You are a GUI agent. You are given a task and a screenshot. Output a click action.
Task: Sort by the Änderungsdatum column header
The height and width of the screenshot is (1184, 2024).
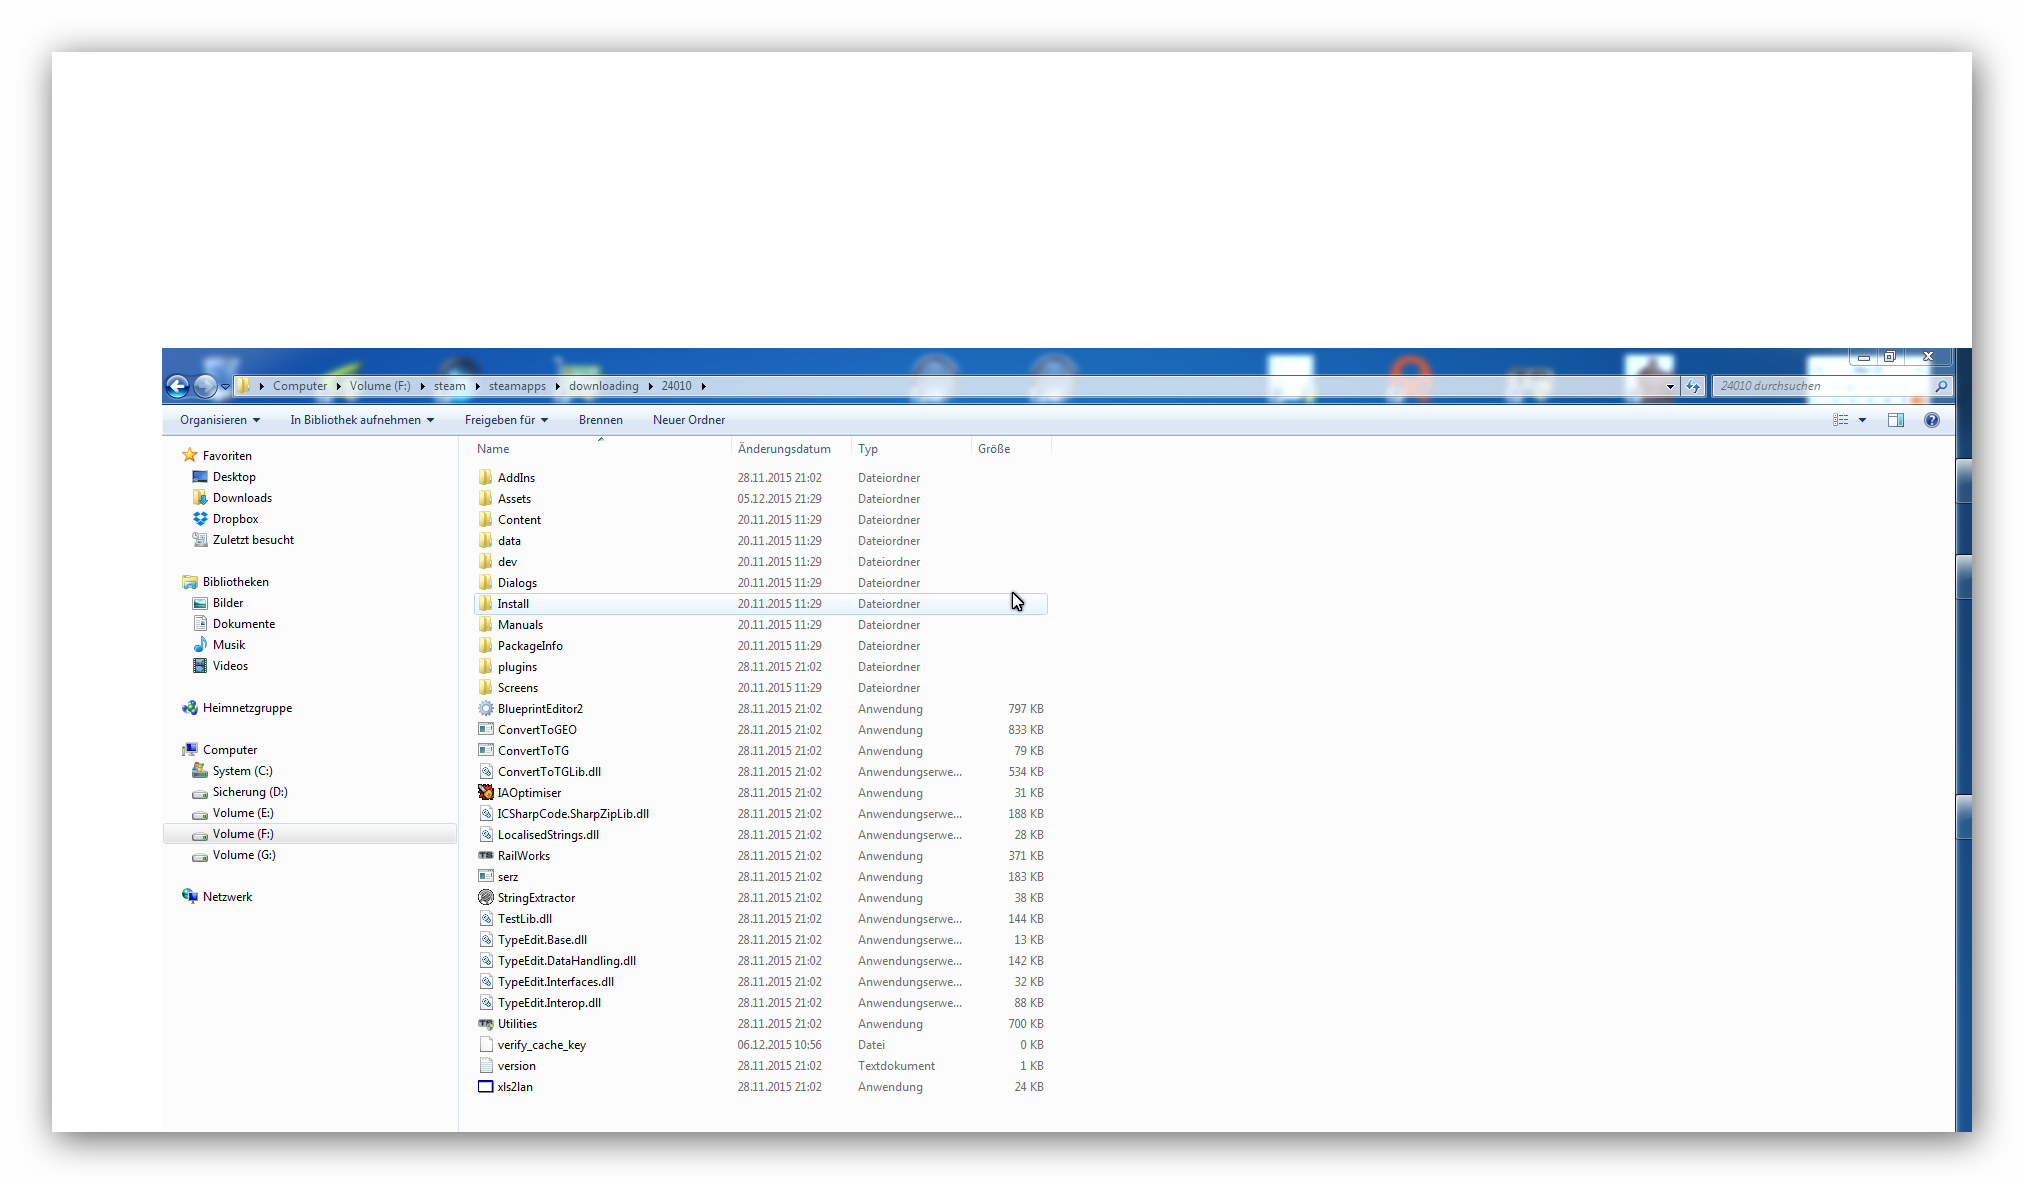click(x=784, y=449)
